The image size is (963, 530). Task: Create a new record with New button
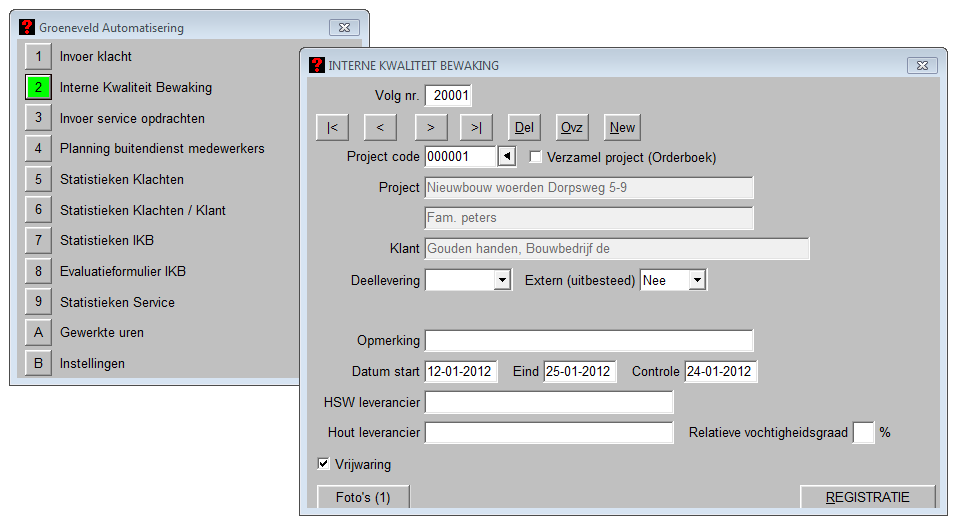pos(622,128)
